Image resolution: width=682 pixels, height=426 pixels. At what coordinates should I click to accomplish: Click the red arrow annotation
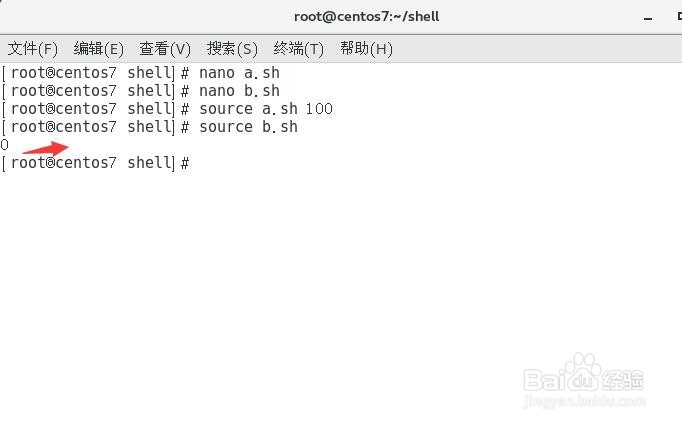[x=46, y=148]
